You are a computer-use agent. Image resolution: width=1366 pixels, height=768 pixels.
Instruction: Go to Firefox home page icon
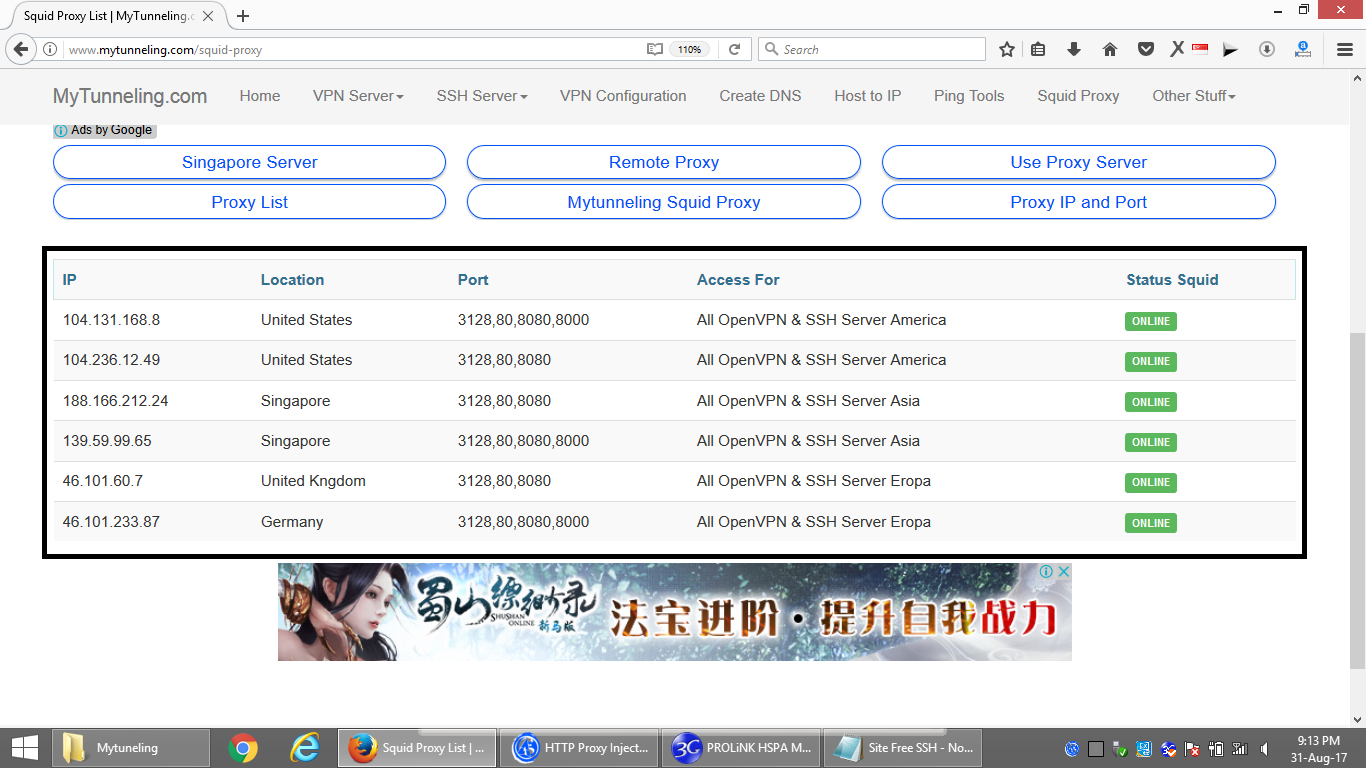[1110, 49]
